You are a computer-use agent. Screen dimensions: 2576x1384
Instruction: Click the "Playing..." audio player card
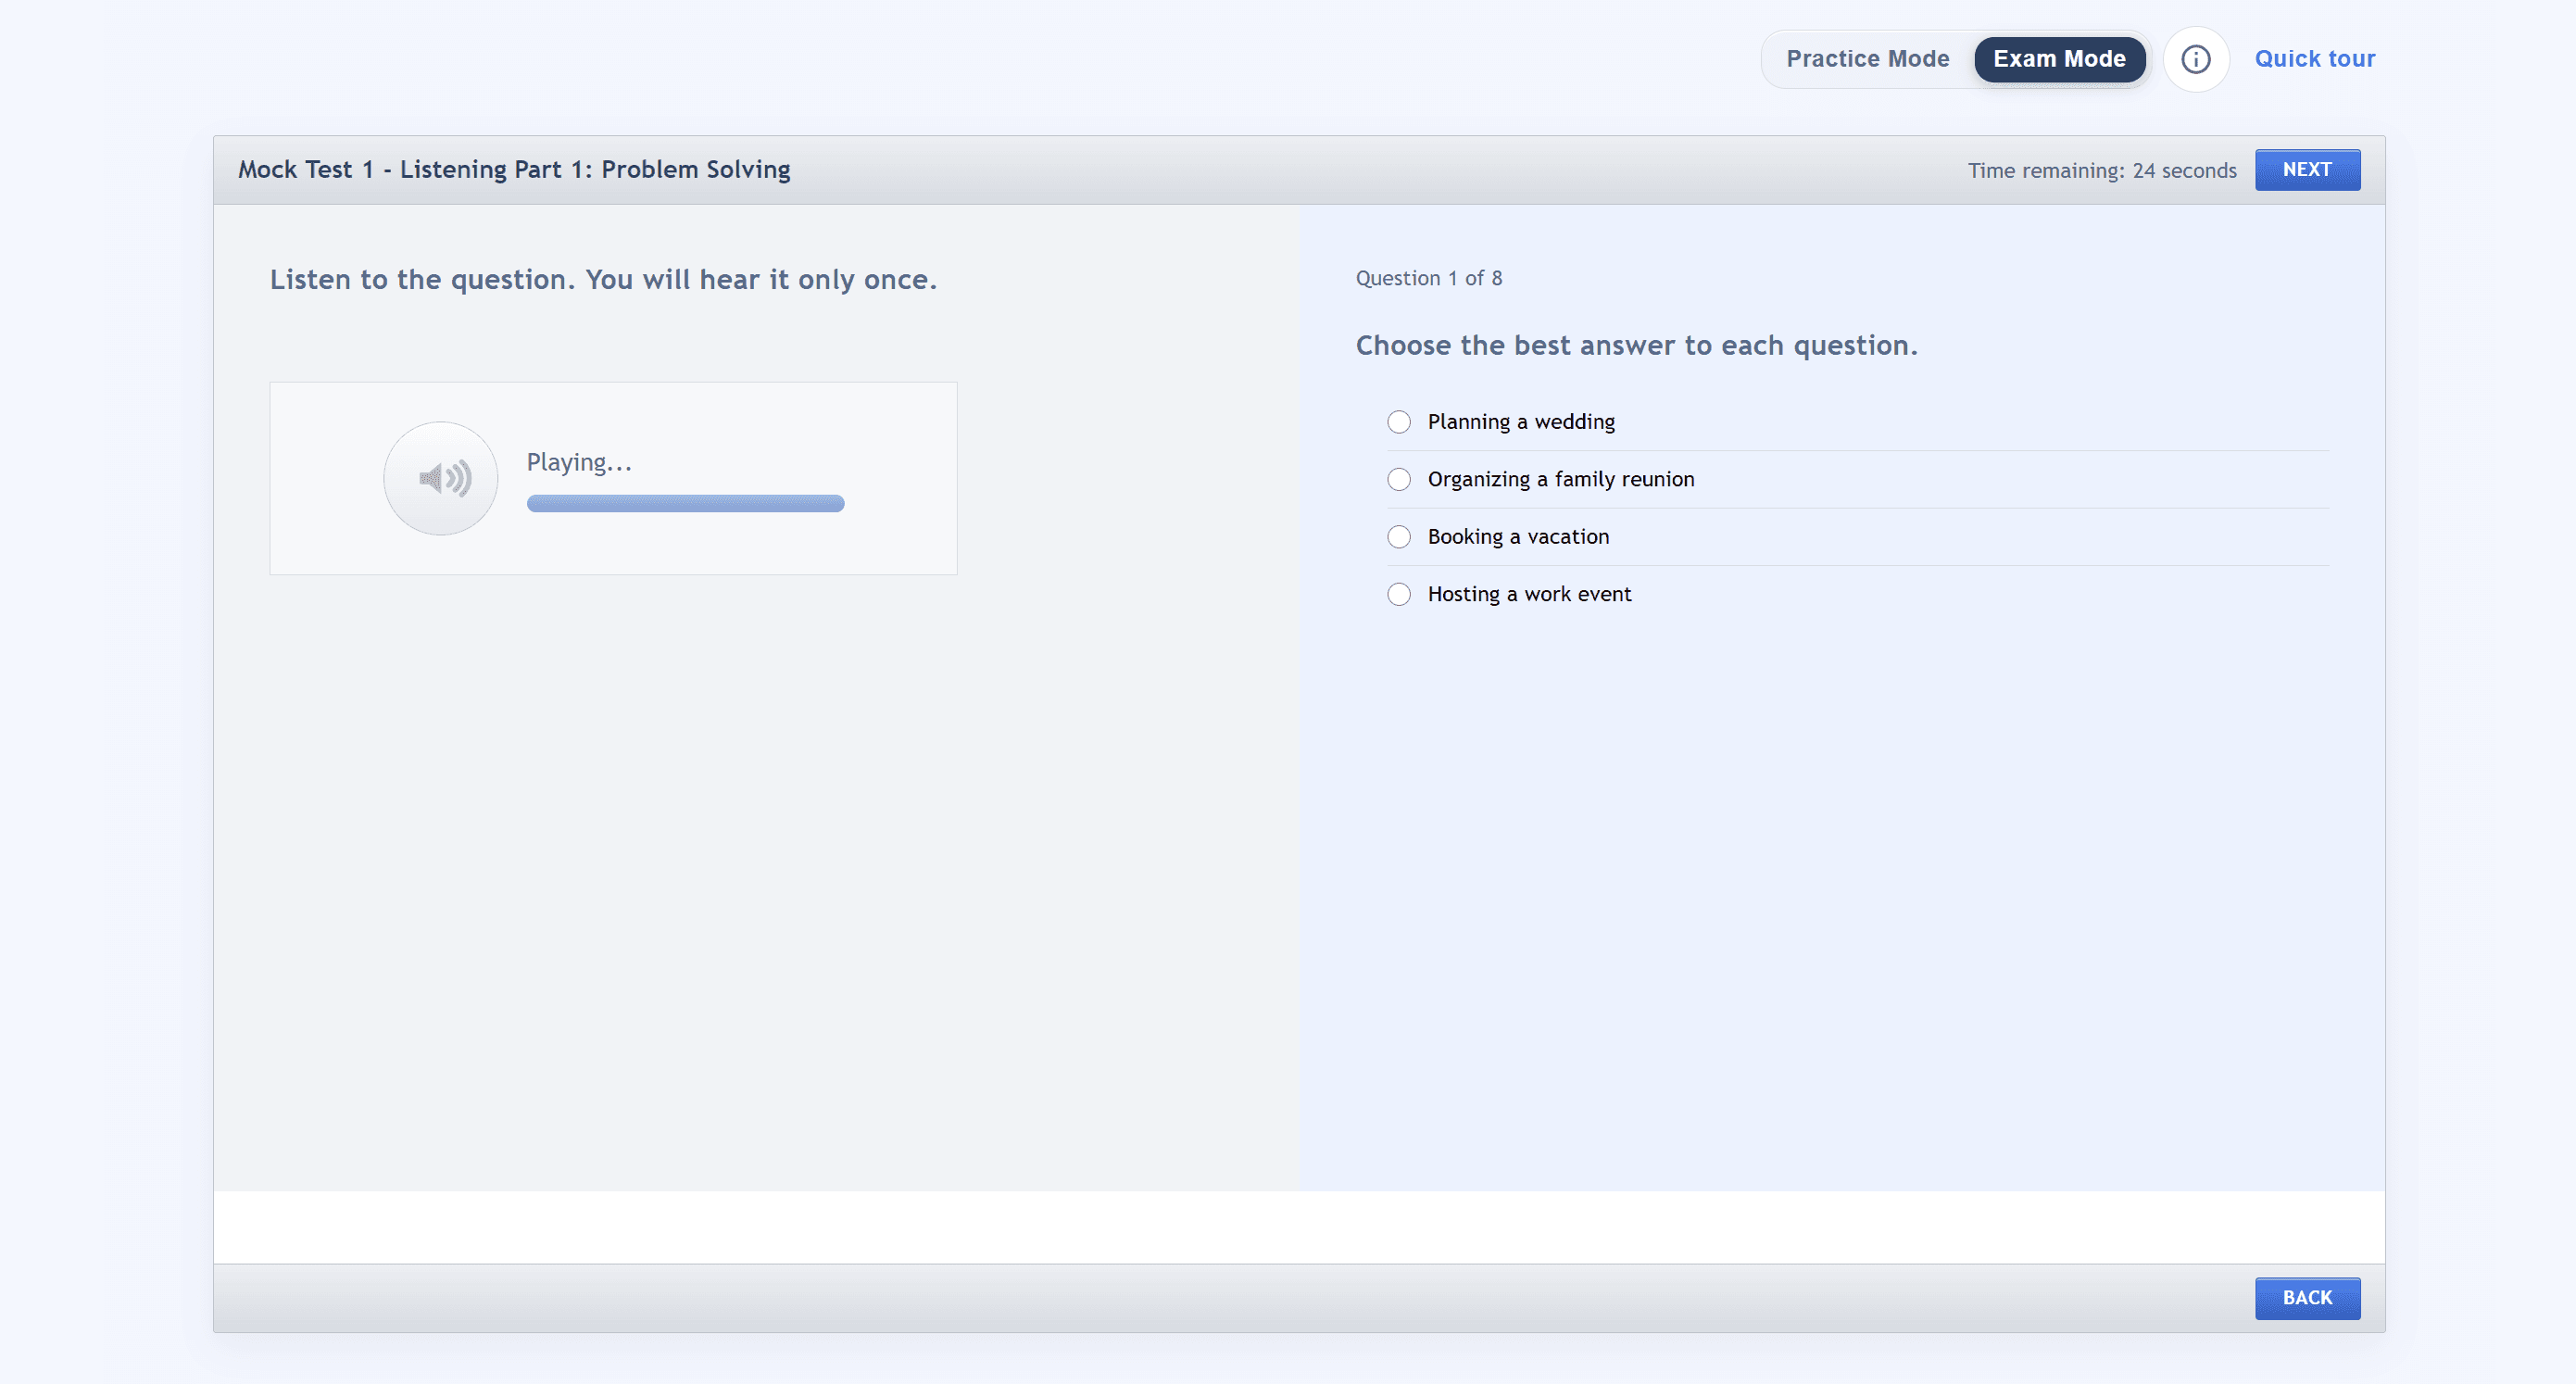click(612, 478)
